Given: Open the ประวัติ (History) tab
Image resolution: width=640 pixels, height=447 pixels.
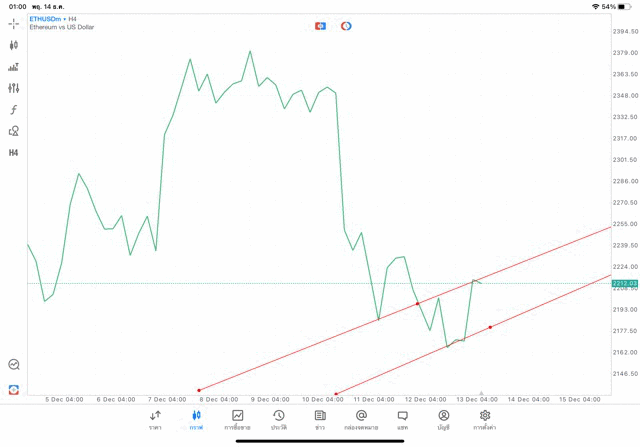Looking at the screenshot, I should [279, 419].
